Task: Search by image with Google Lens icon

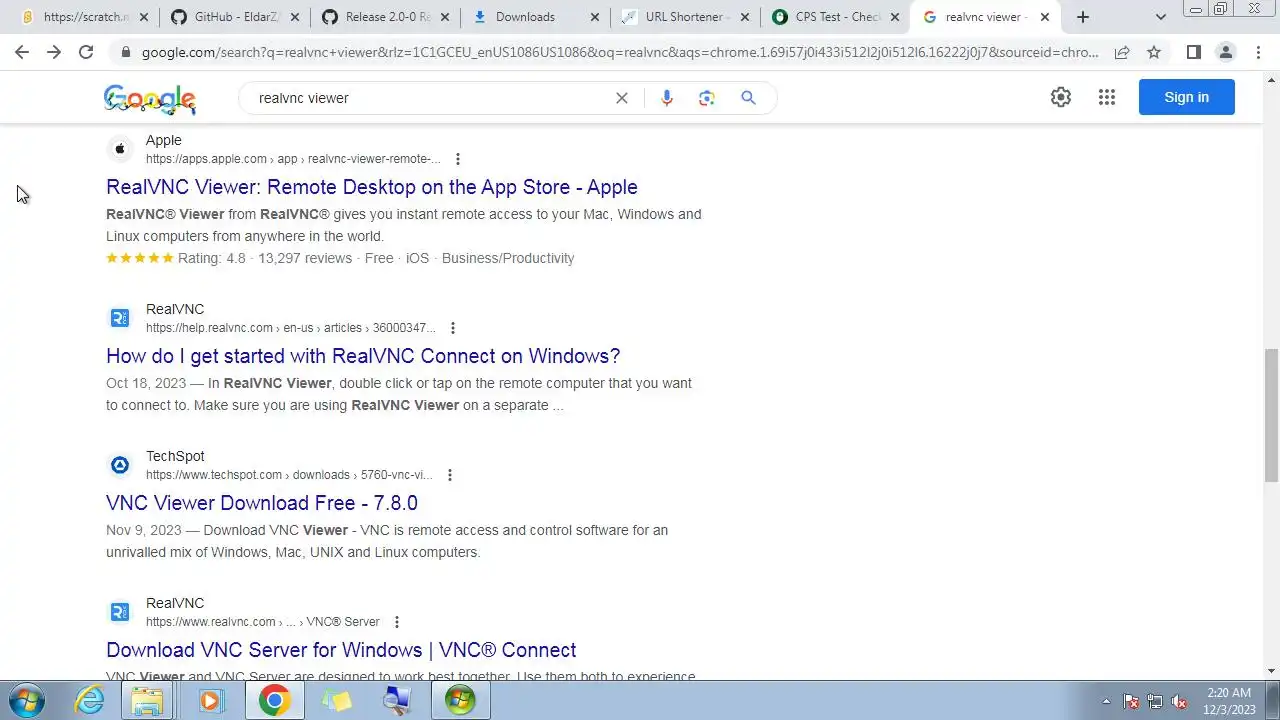Action: coord(707,98)
